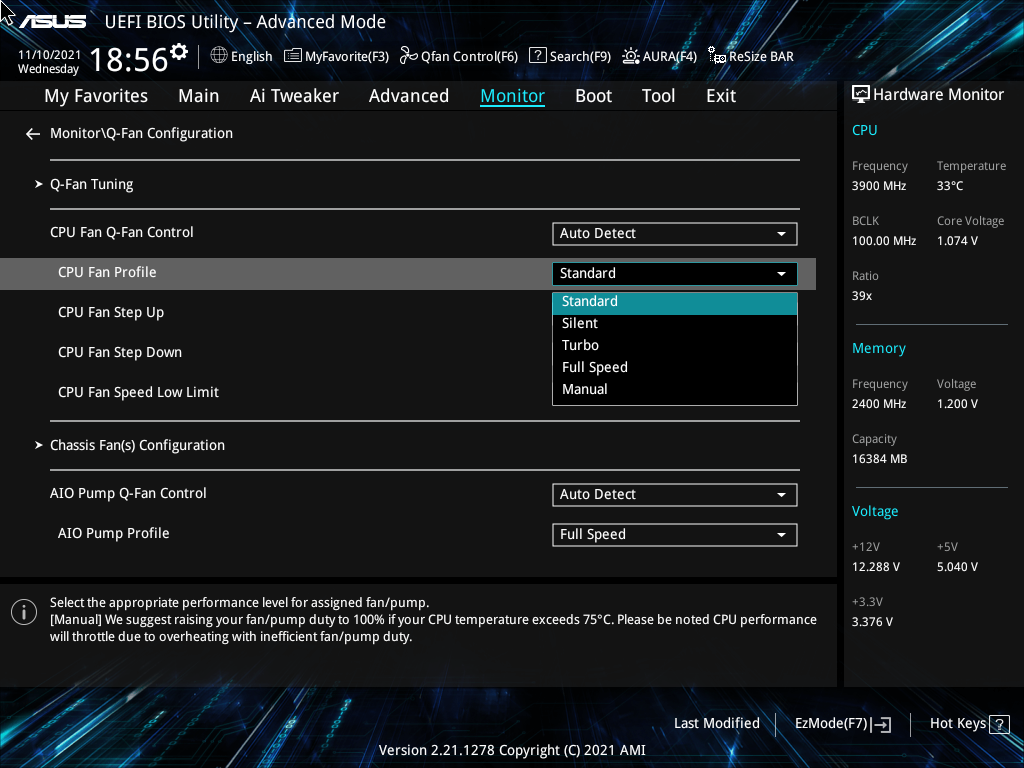Open Qfan Control(F6) fan icon
Image resolution: width=1024 pixels, height=768 pixels.
click(409, 56)
